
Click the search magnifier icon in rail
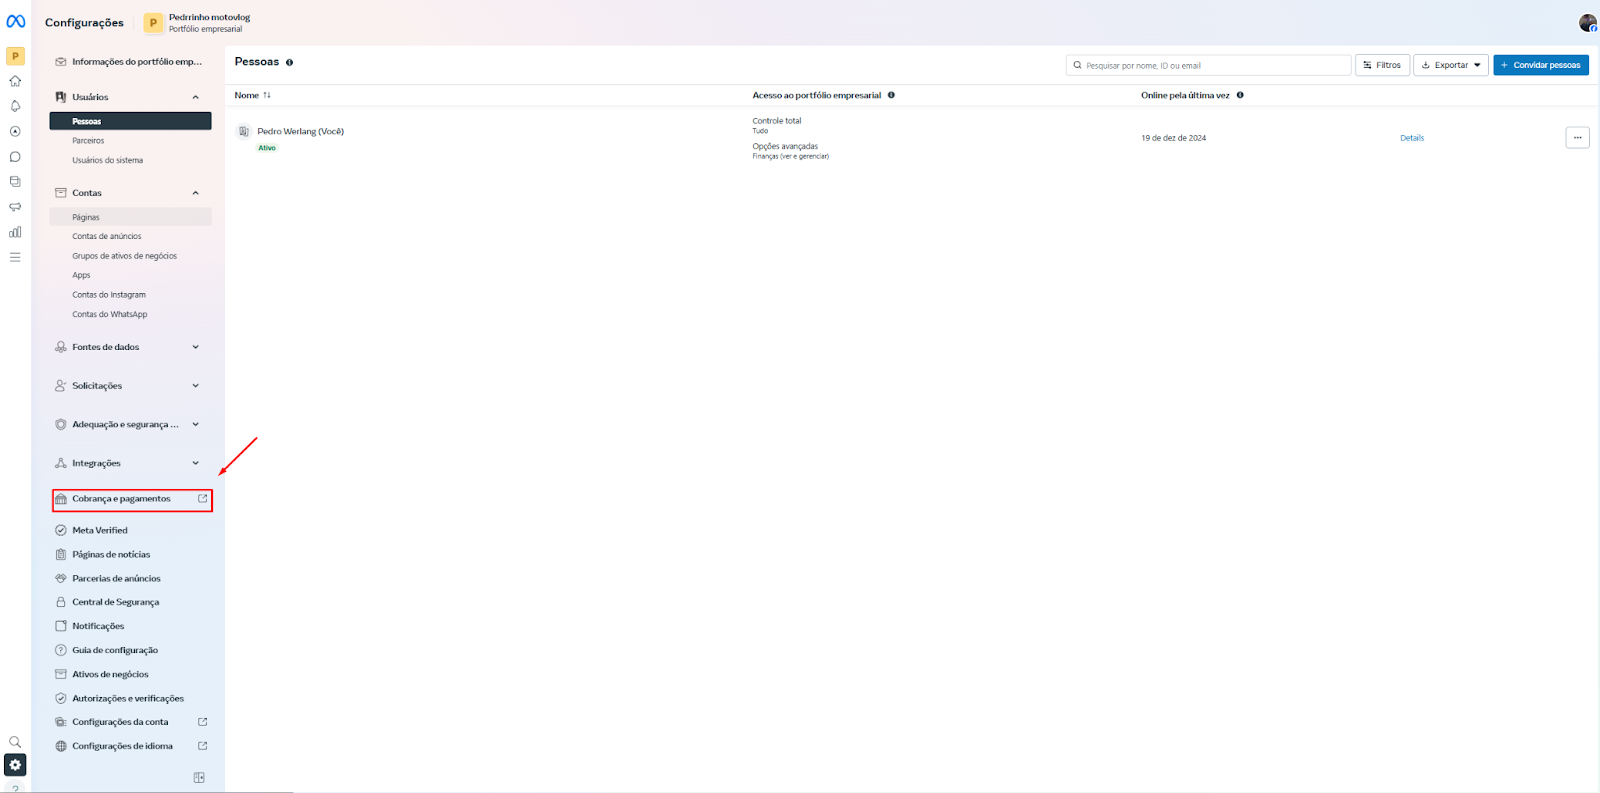(15, 742)
